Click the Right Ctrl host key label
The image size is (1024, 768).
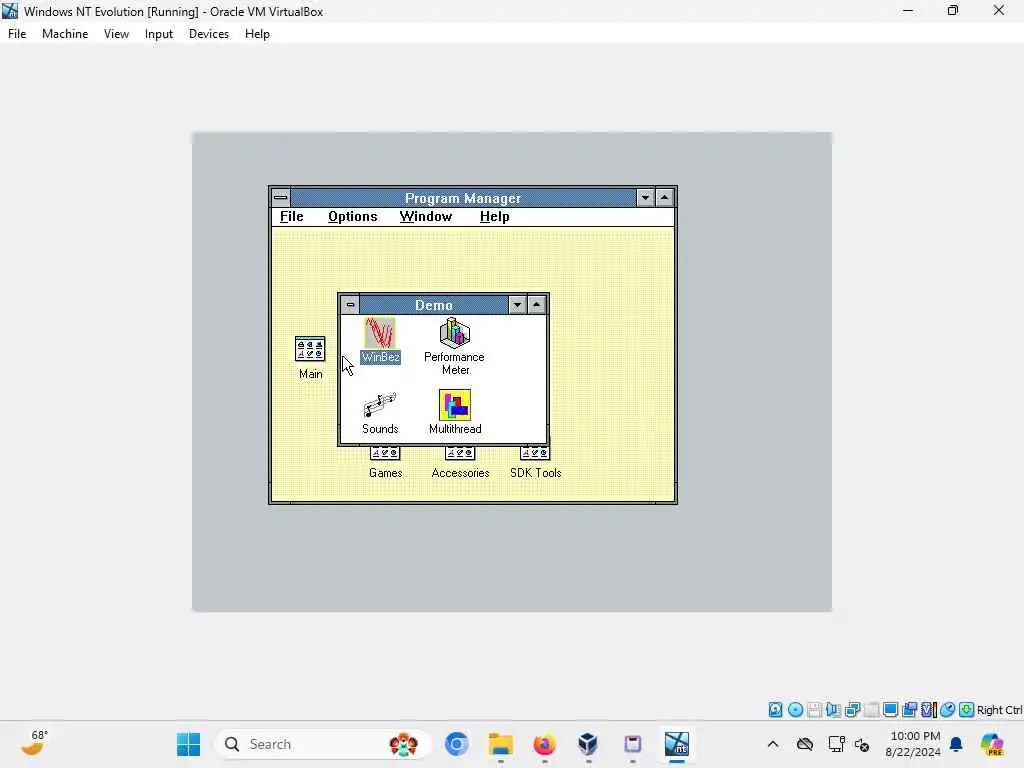999,710
